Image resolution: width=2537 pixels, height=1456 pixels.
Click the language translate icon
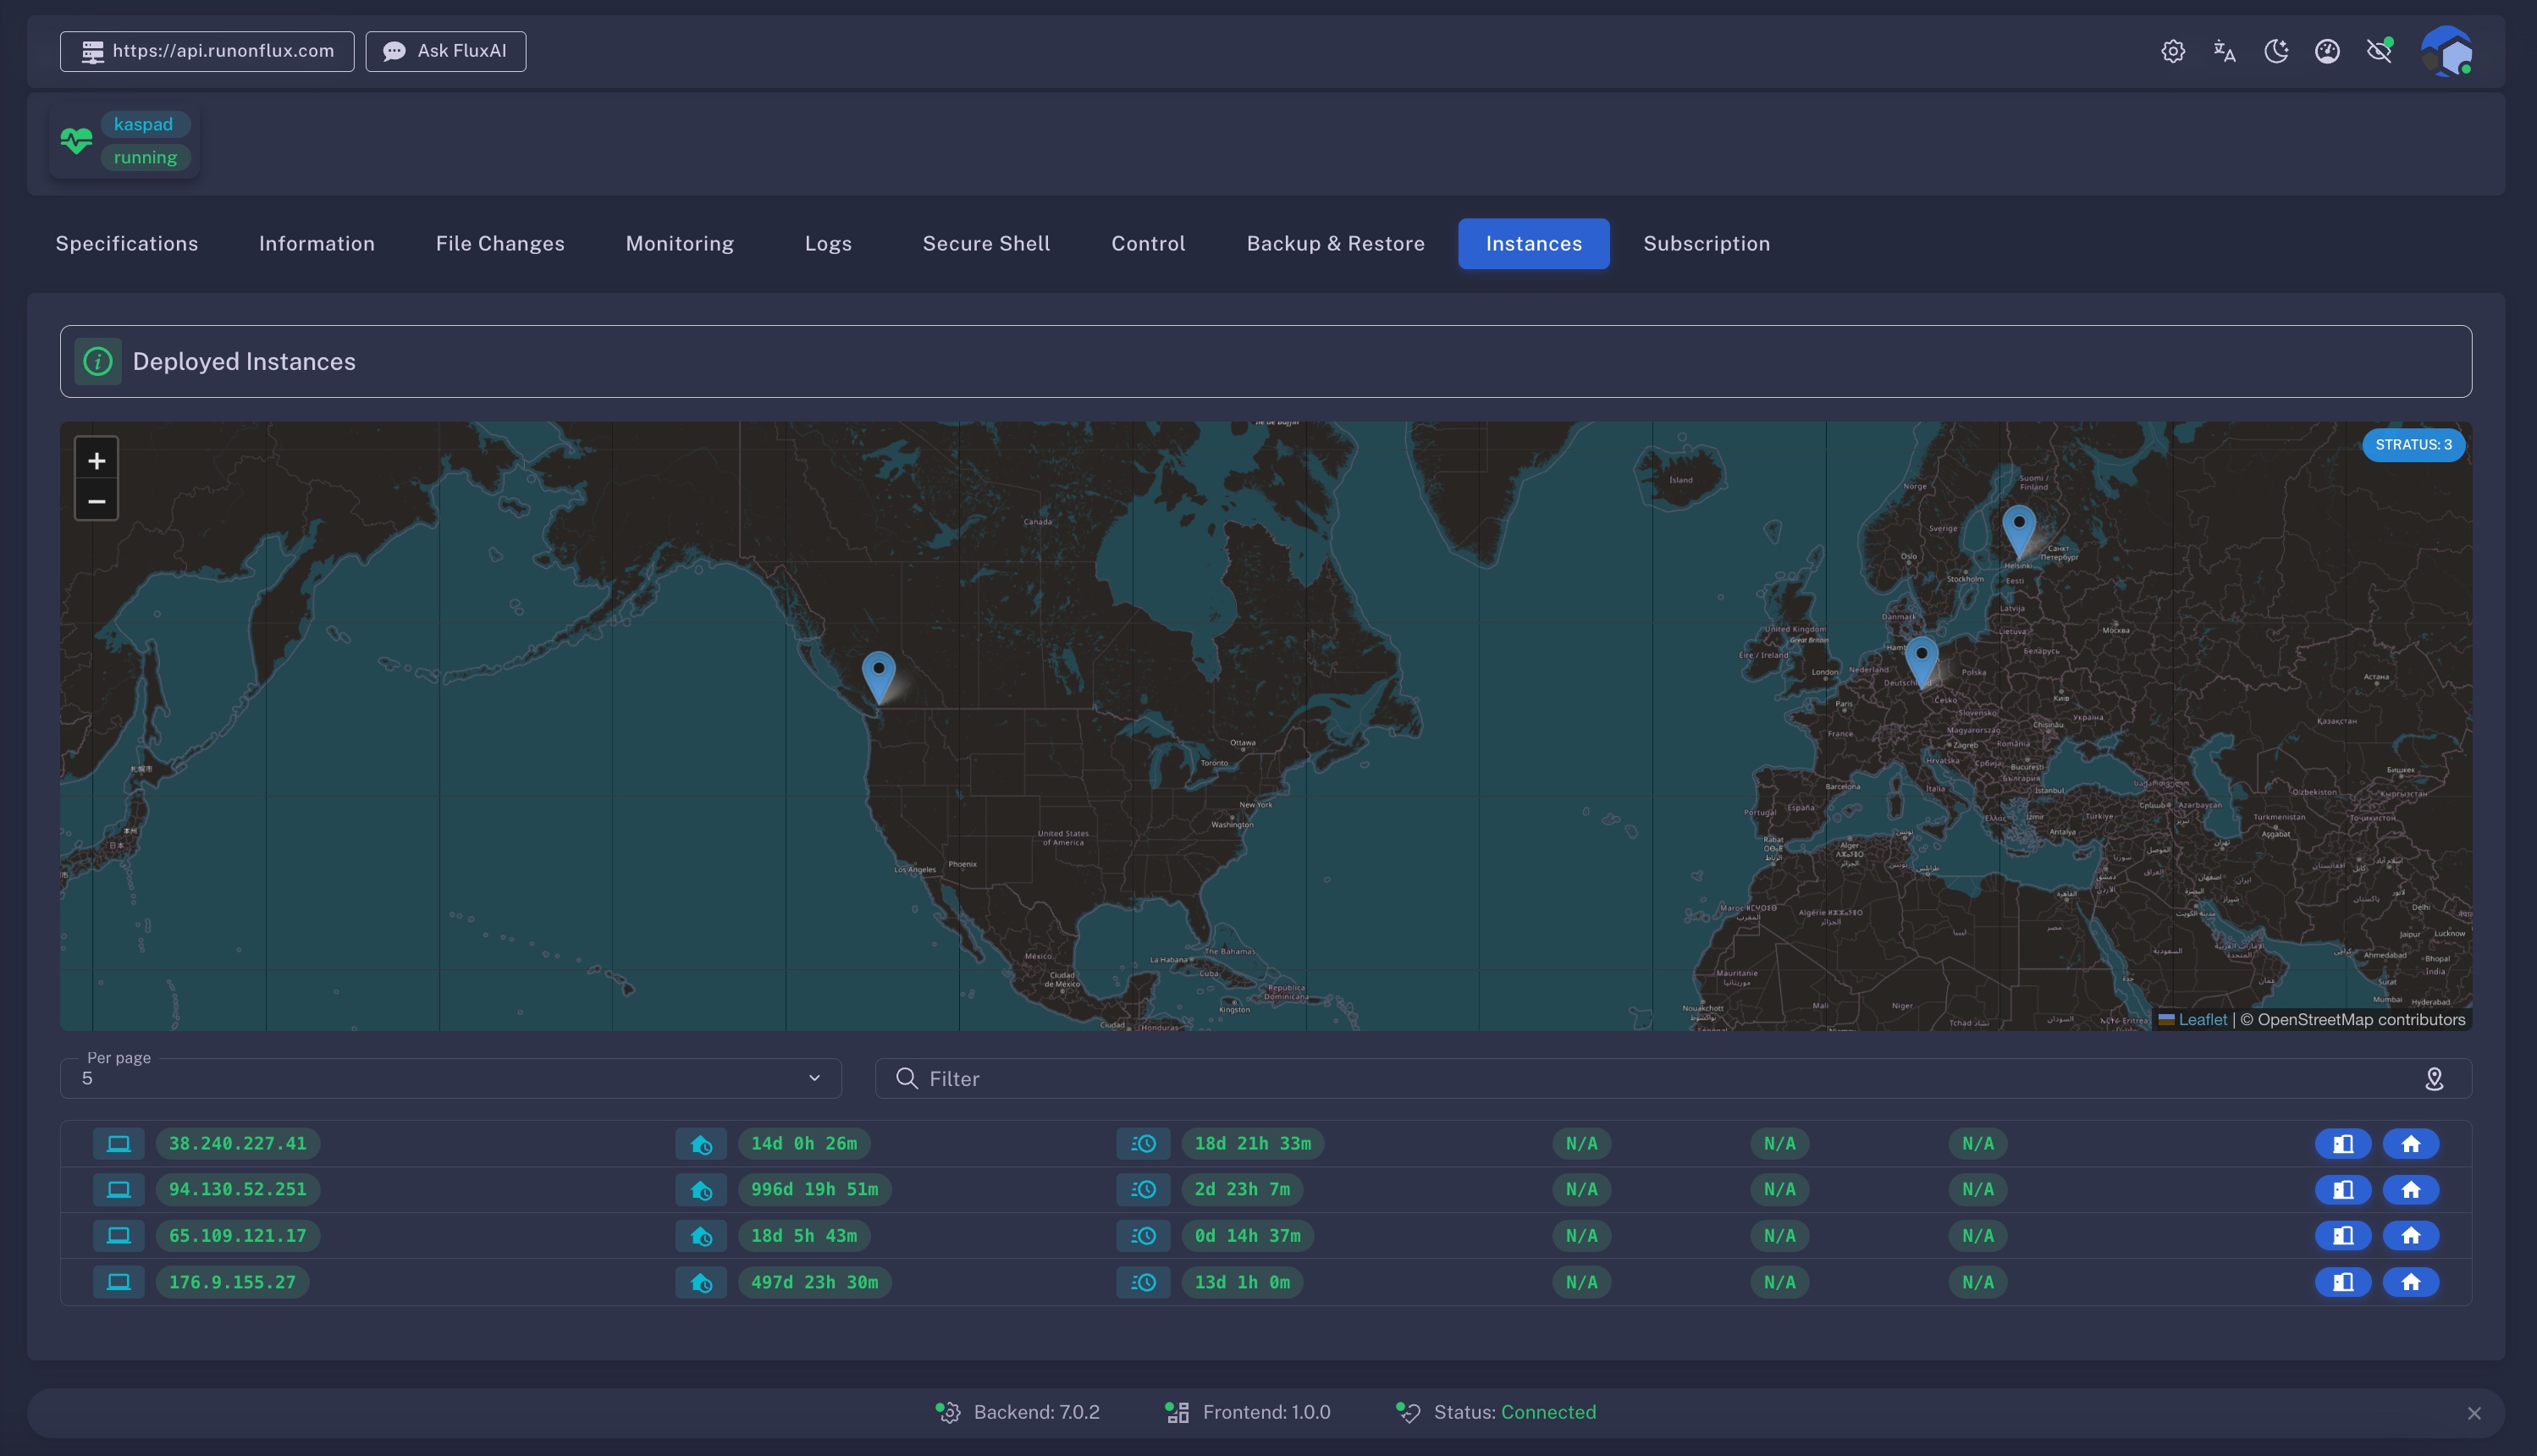coord(2224,51)
